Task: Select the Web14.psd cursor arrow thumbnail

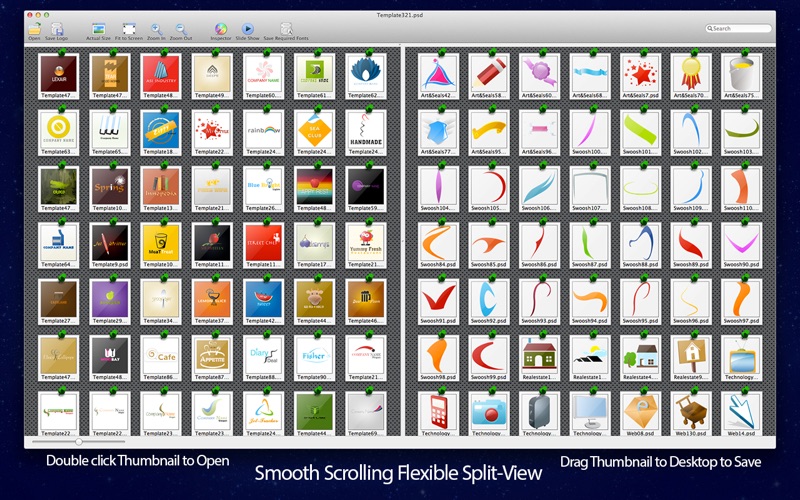Action: (741, 414)
